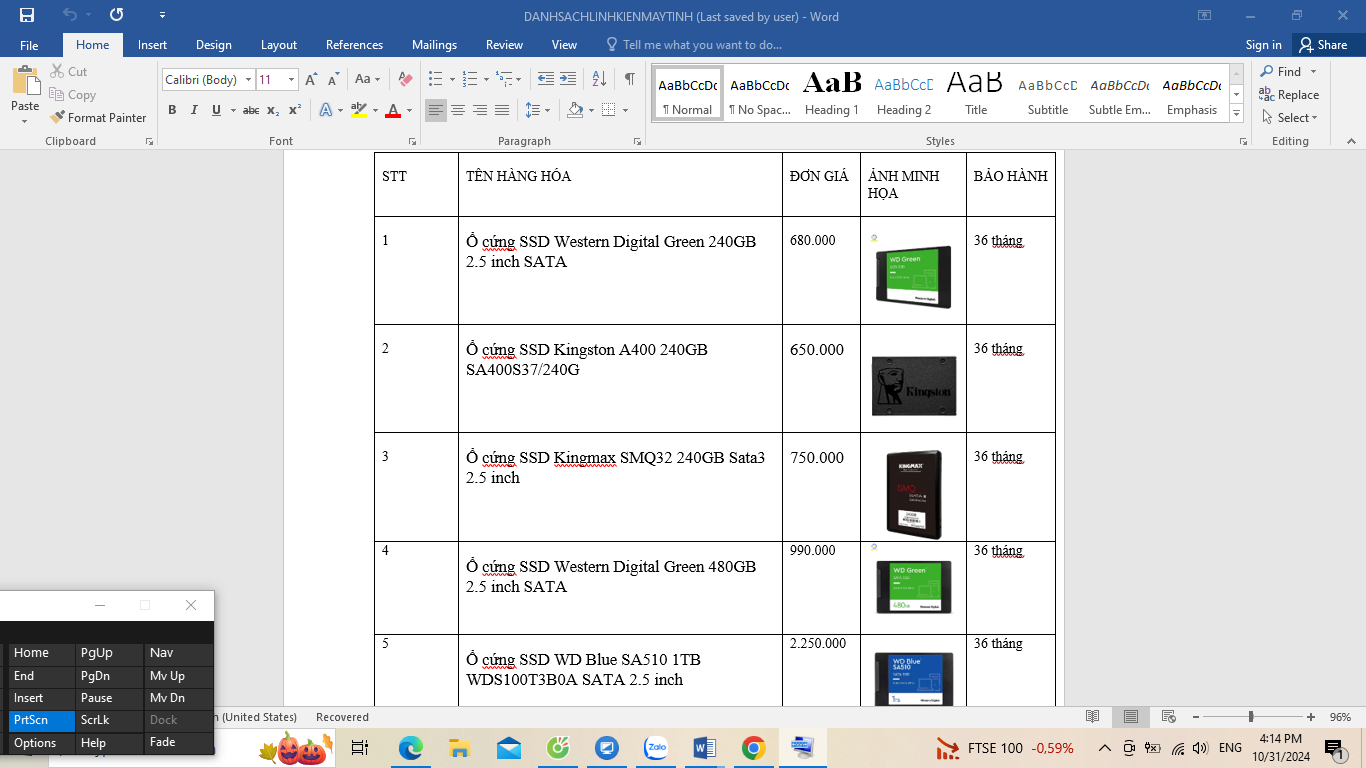Click the sort button in Paragraph group
This screenshot has height=768, width=1366.
pos(597,76)
